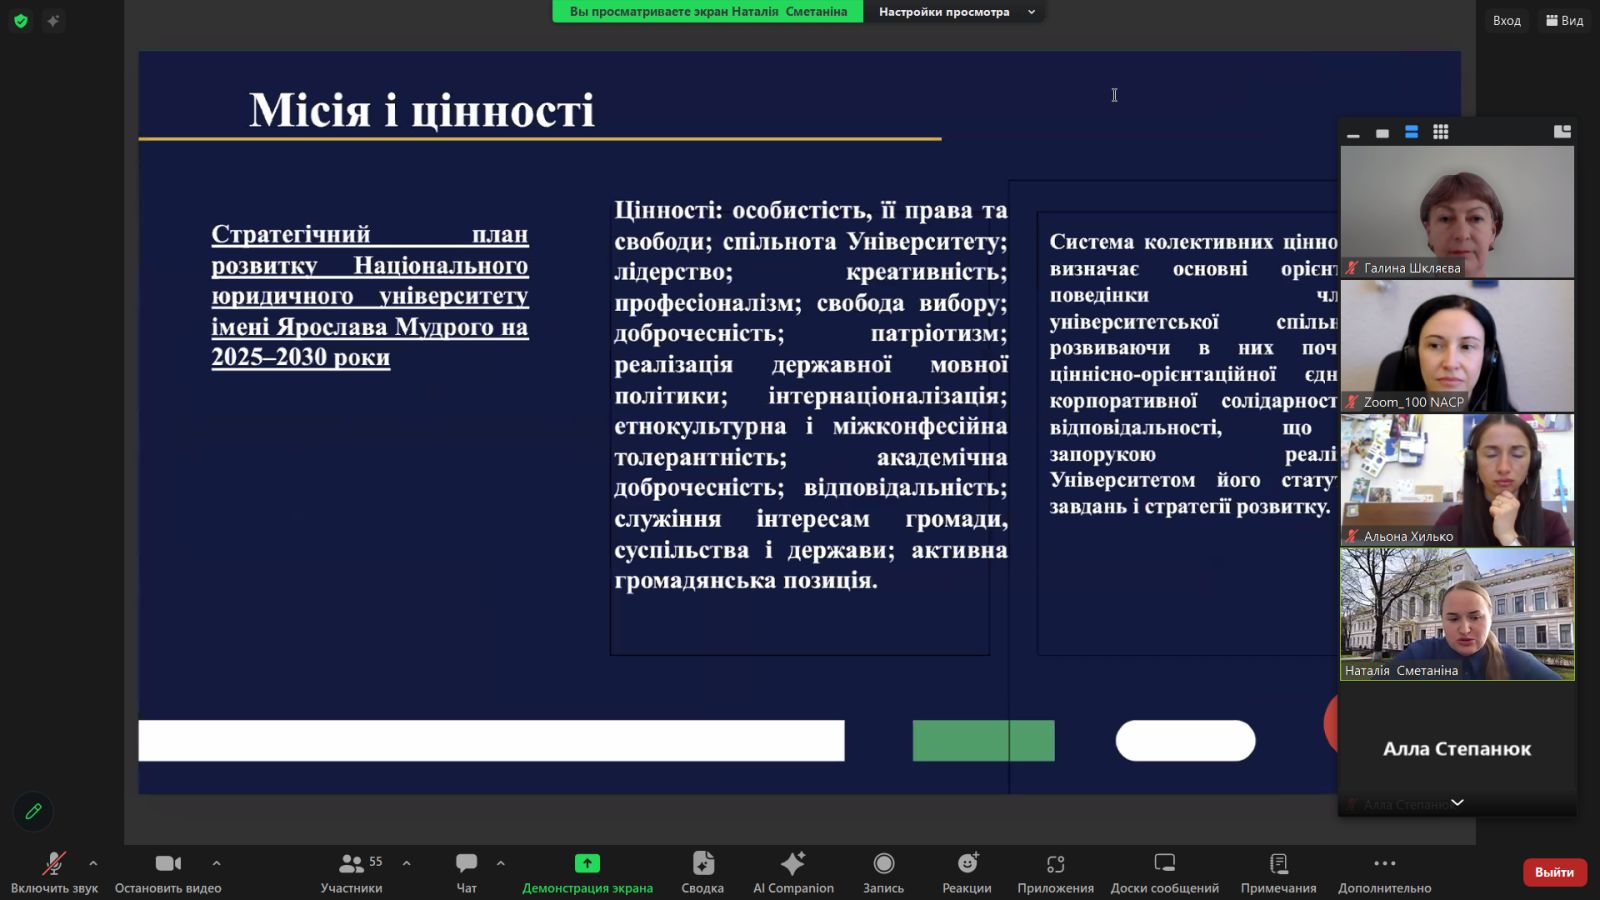
Task: Click the red Выйти button
Action: click(x=1554, y=872)
